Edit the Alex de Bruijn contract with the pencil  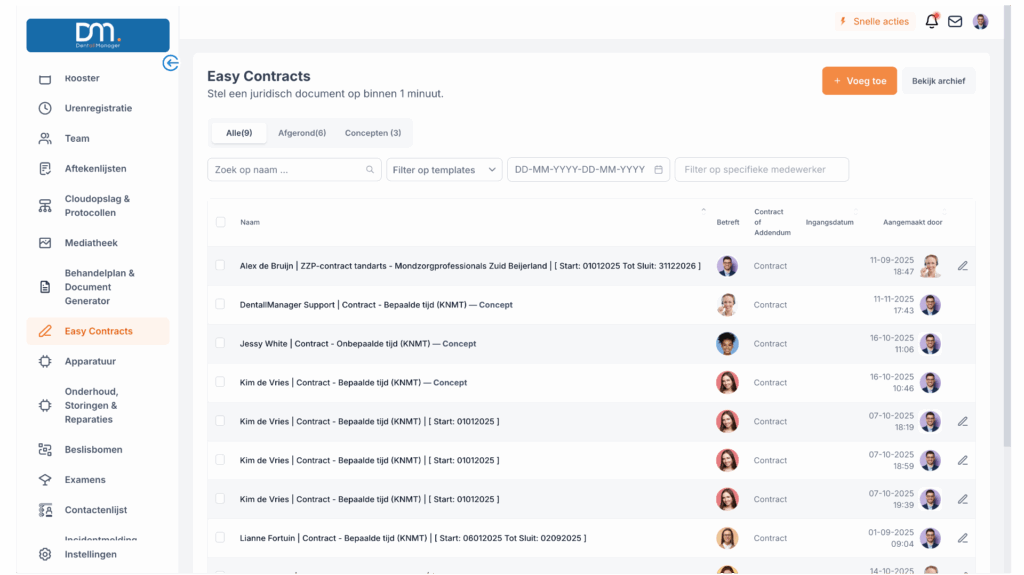[x=963, y=266]
